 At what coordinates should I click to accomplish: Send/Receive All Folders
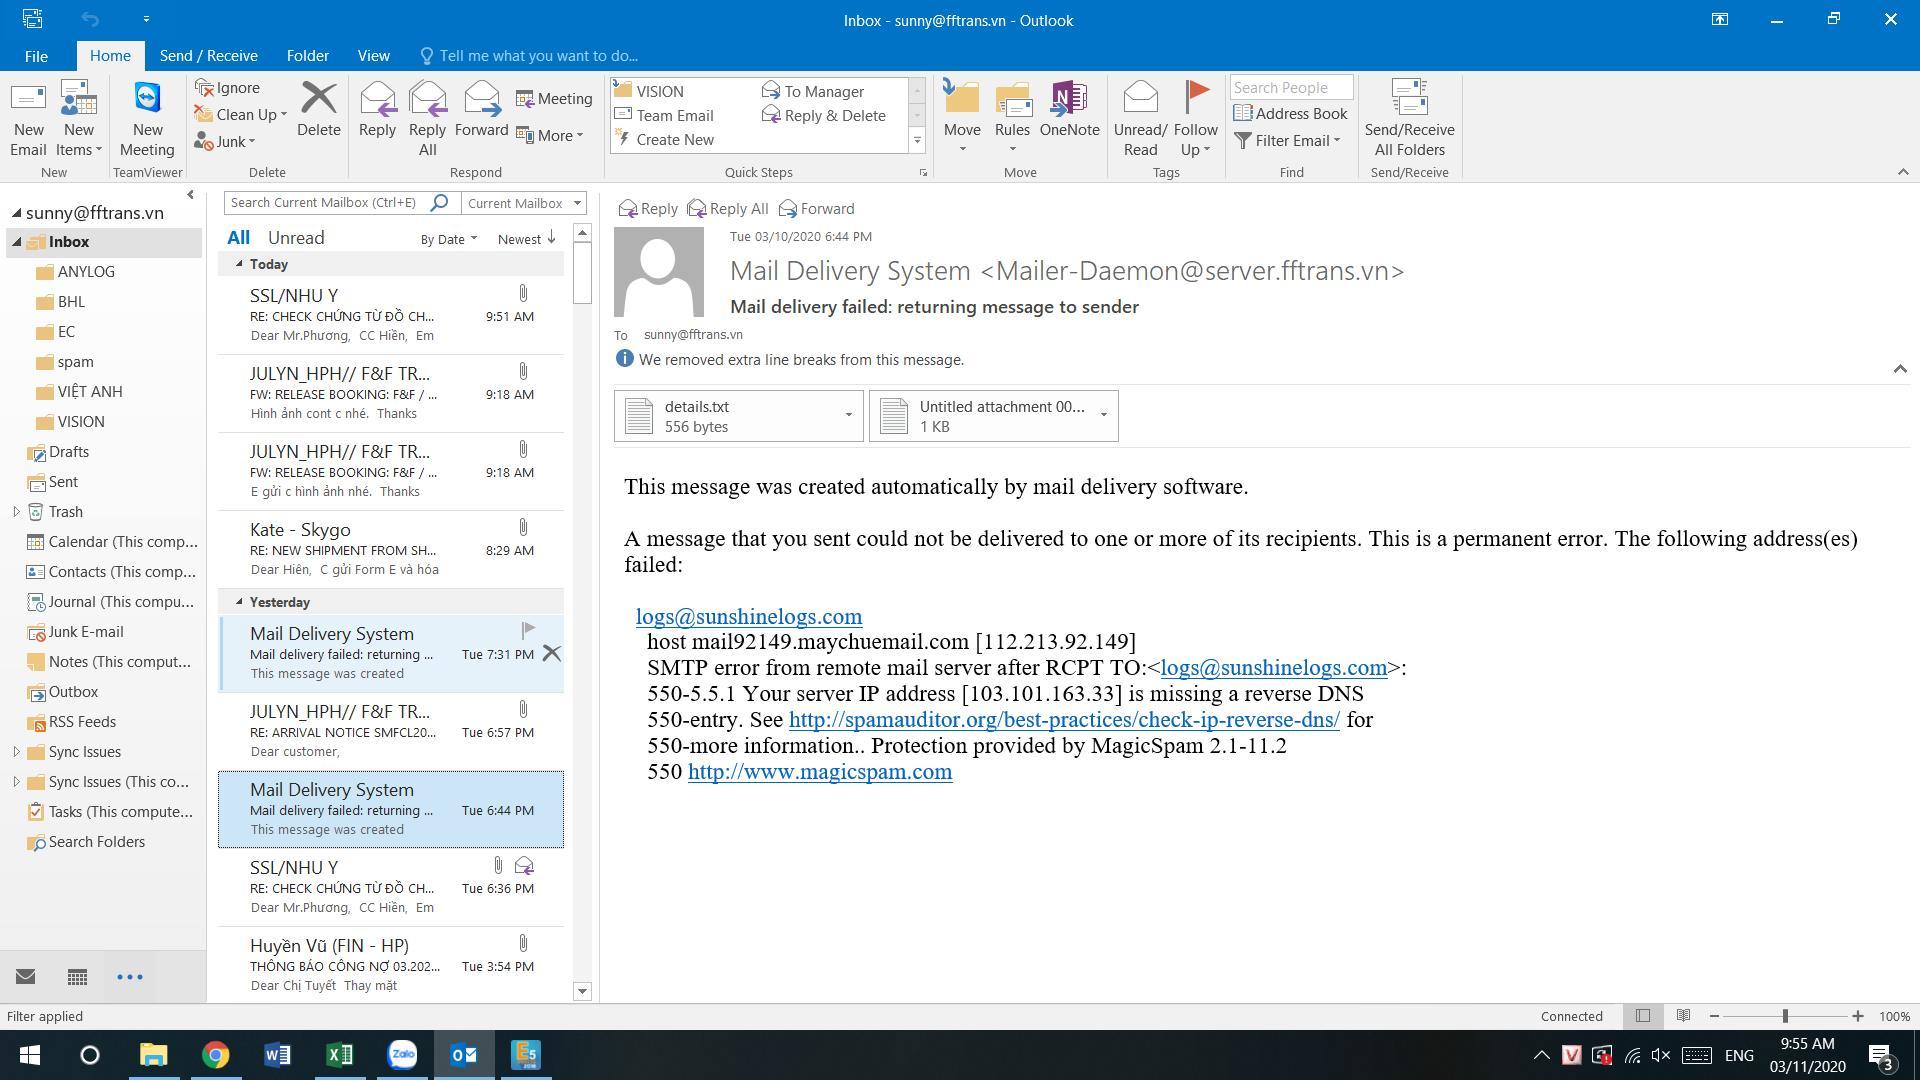tap(1409, 119)
